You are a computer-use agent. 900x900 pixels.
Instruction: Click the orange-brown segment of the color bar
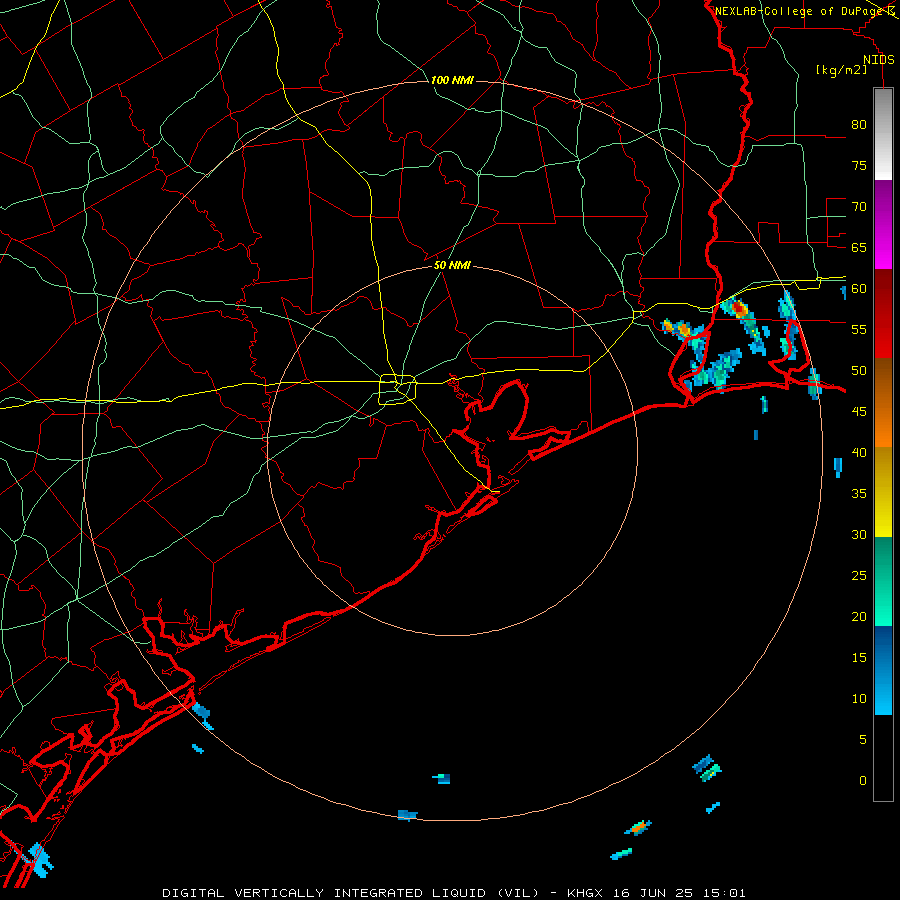click(883, 402)
